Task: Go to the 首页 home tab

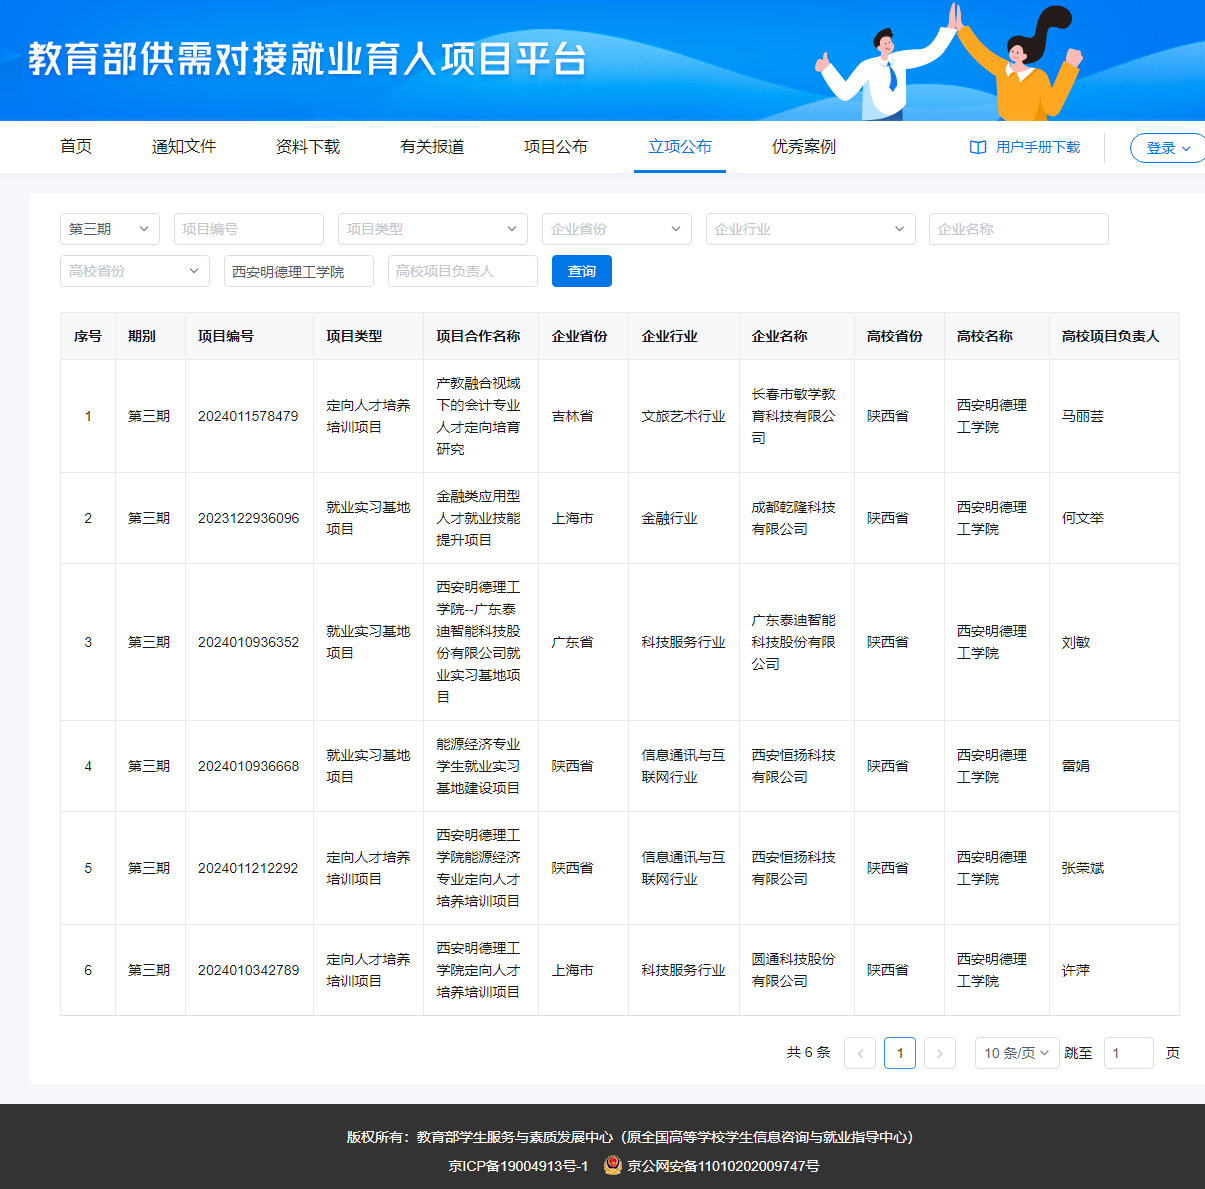Action: click(x=76, y=147)
